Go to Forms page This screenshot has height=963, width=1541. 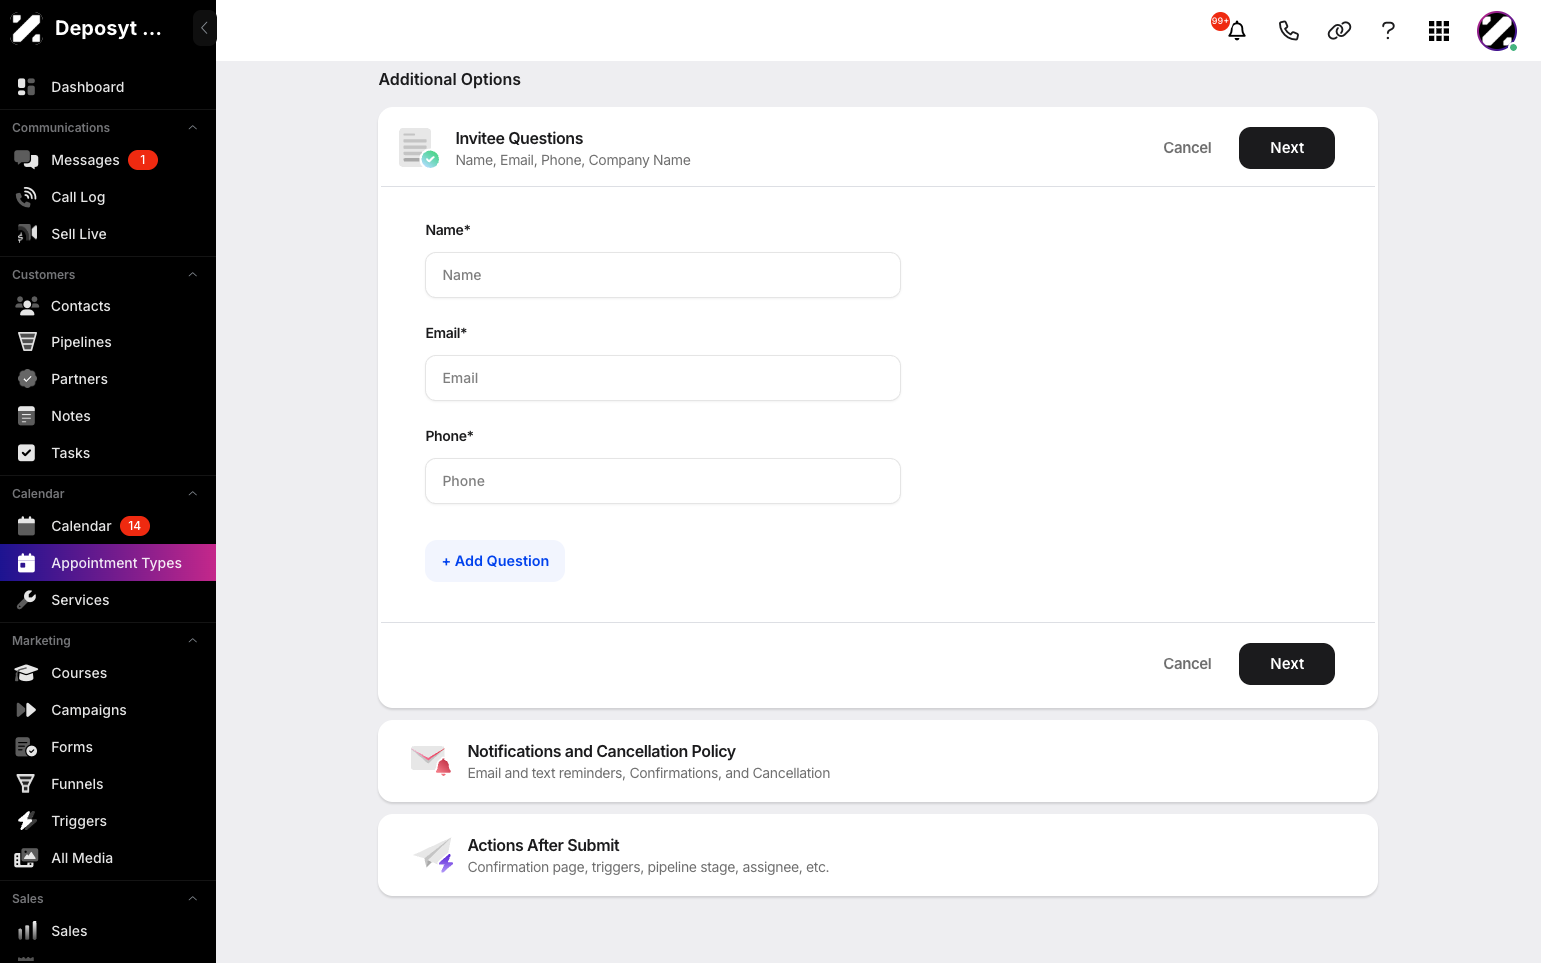coord(108,747)
